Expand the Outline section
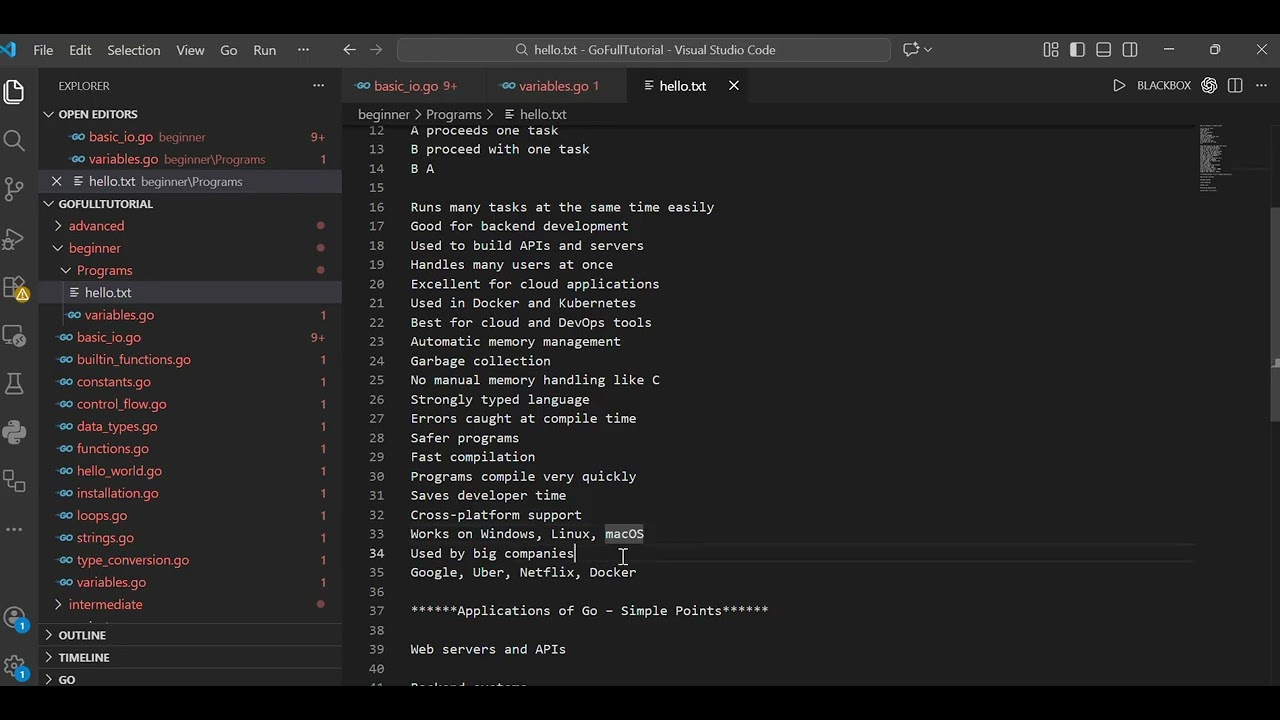The width and height of the screenshot is (1280, 720). click(x=82, y=635)
